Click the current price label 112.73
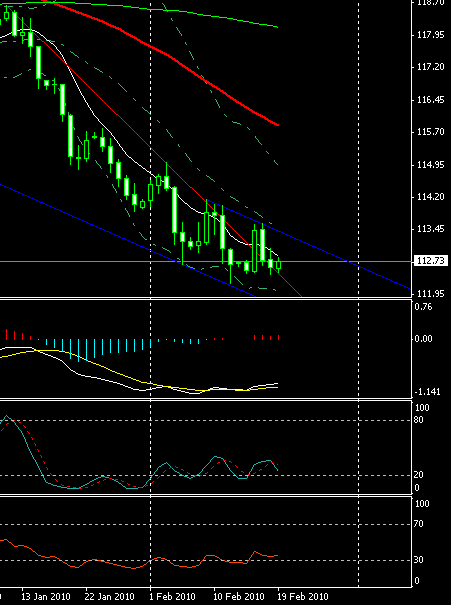Screen dimensions: 451x605 (432, 261)
